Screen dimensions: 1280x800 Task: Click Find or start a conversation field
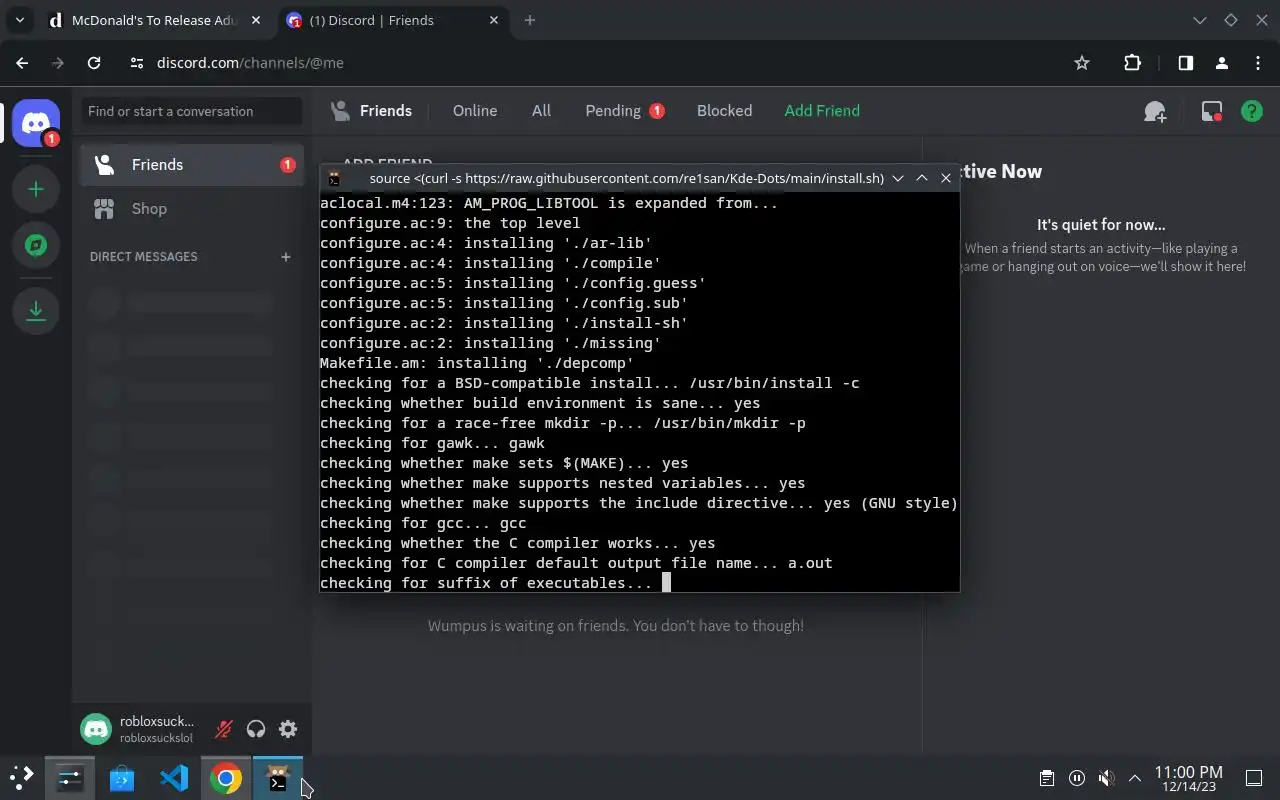(x=191, y=111)
